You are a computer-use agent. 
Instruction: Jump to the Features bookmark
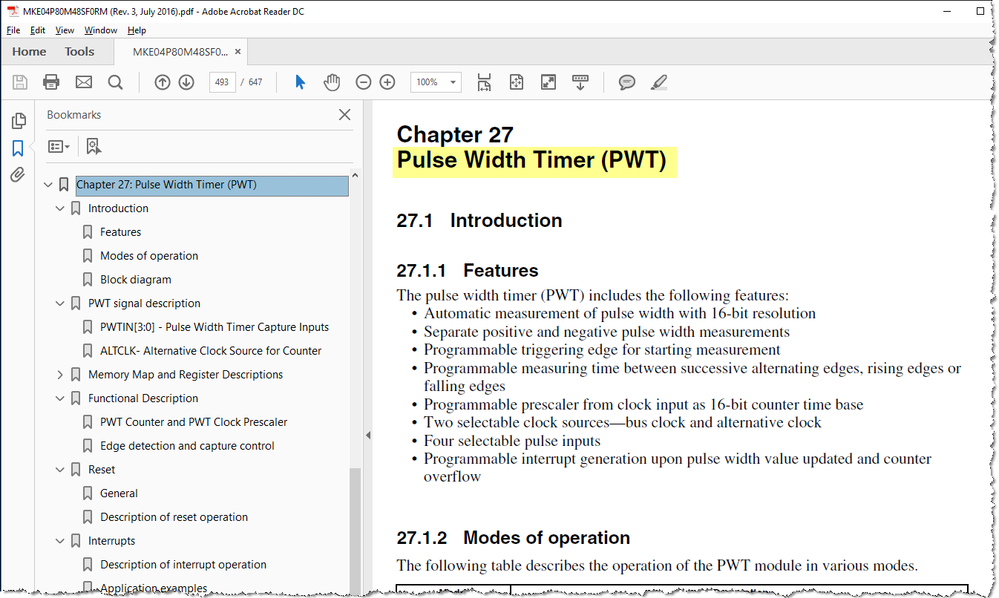(x=120, y=232)
